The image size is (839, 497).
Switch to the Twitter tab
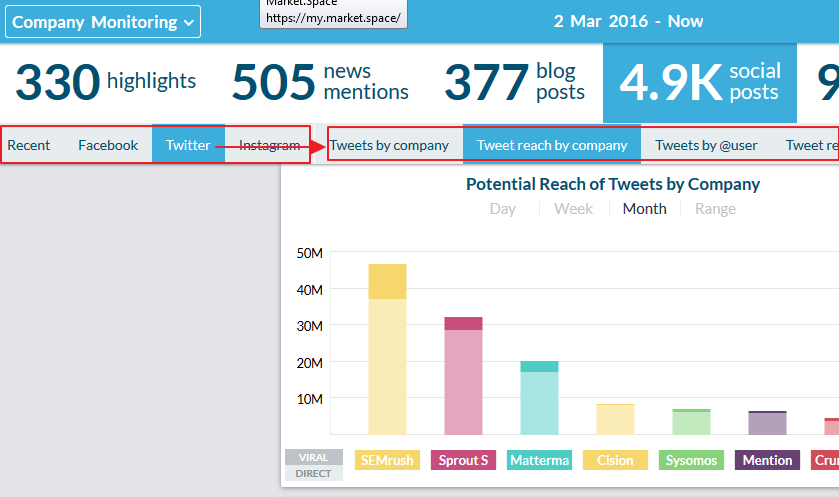(188, 144)
